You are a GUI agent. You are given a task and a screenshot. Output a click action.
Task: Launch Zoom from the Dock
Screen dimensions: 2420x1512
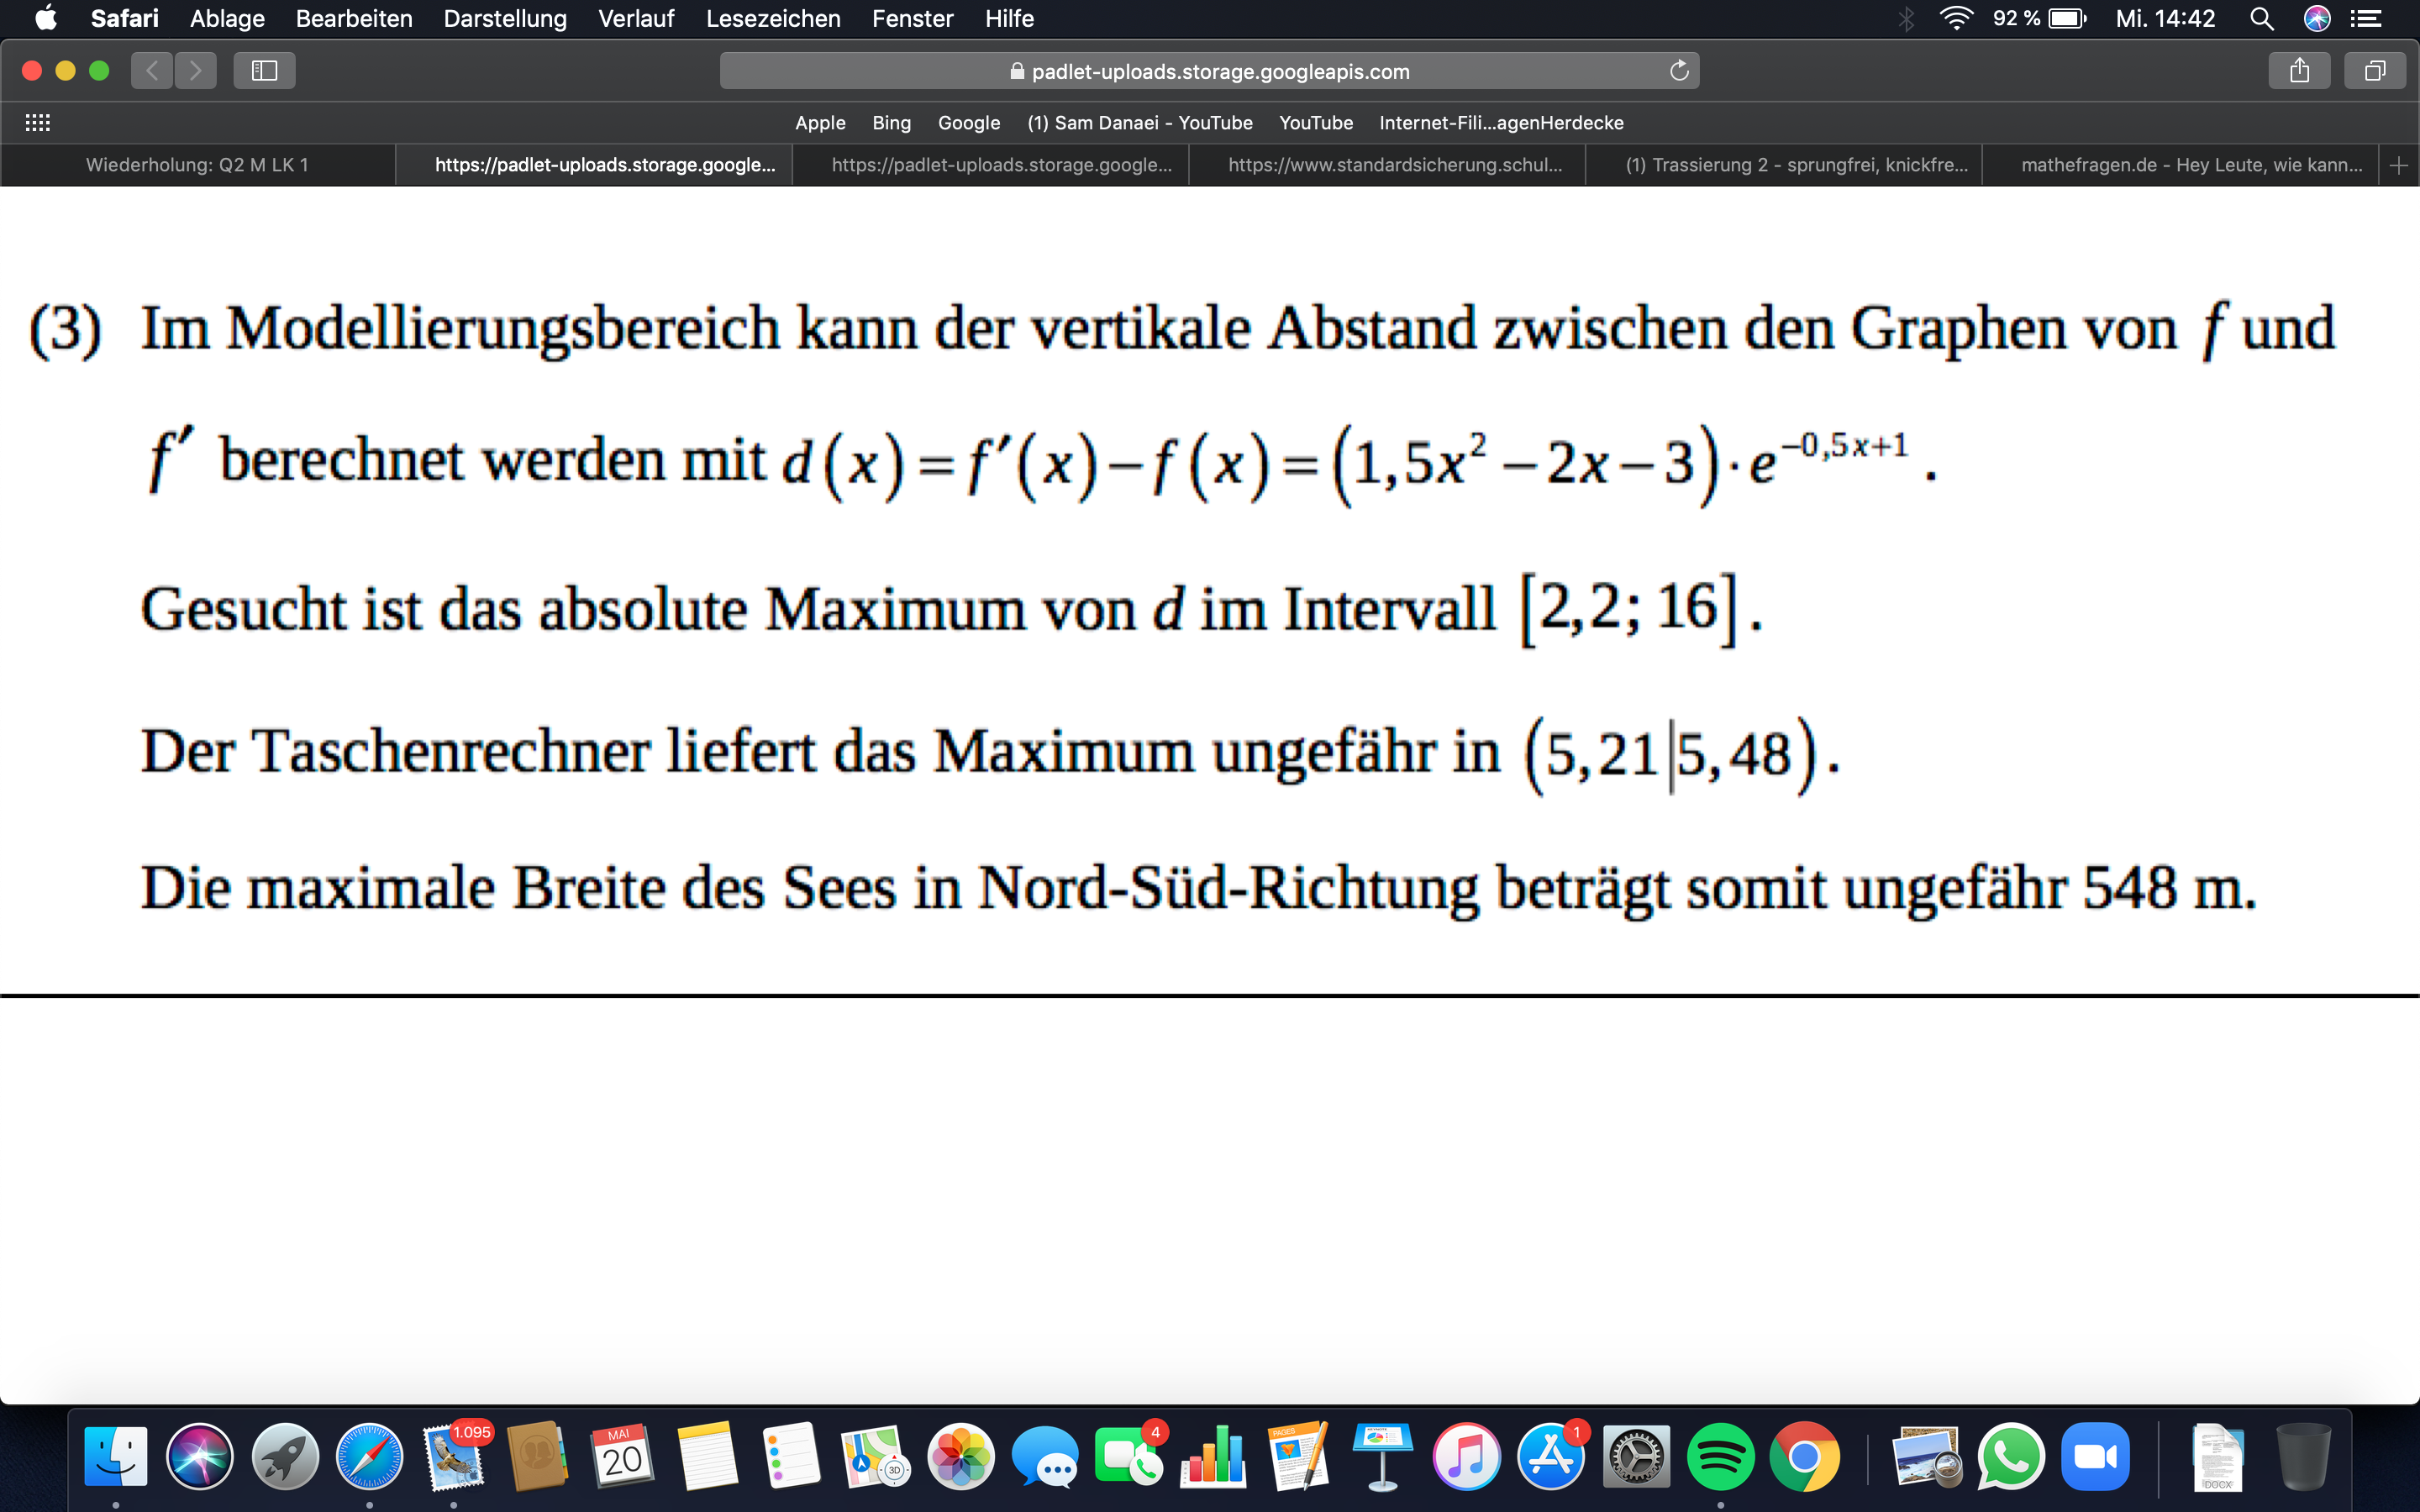pos(2096,1456)
